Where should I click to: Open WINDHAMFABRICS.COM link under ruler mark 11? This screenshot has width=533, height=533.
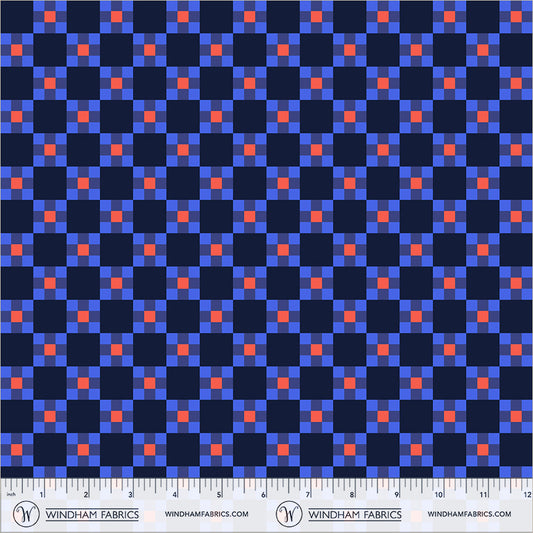(x=469, y=514)
